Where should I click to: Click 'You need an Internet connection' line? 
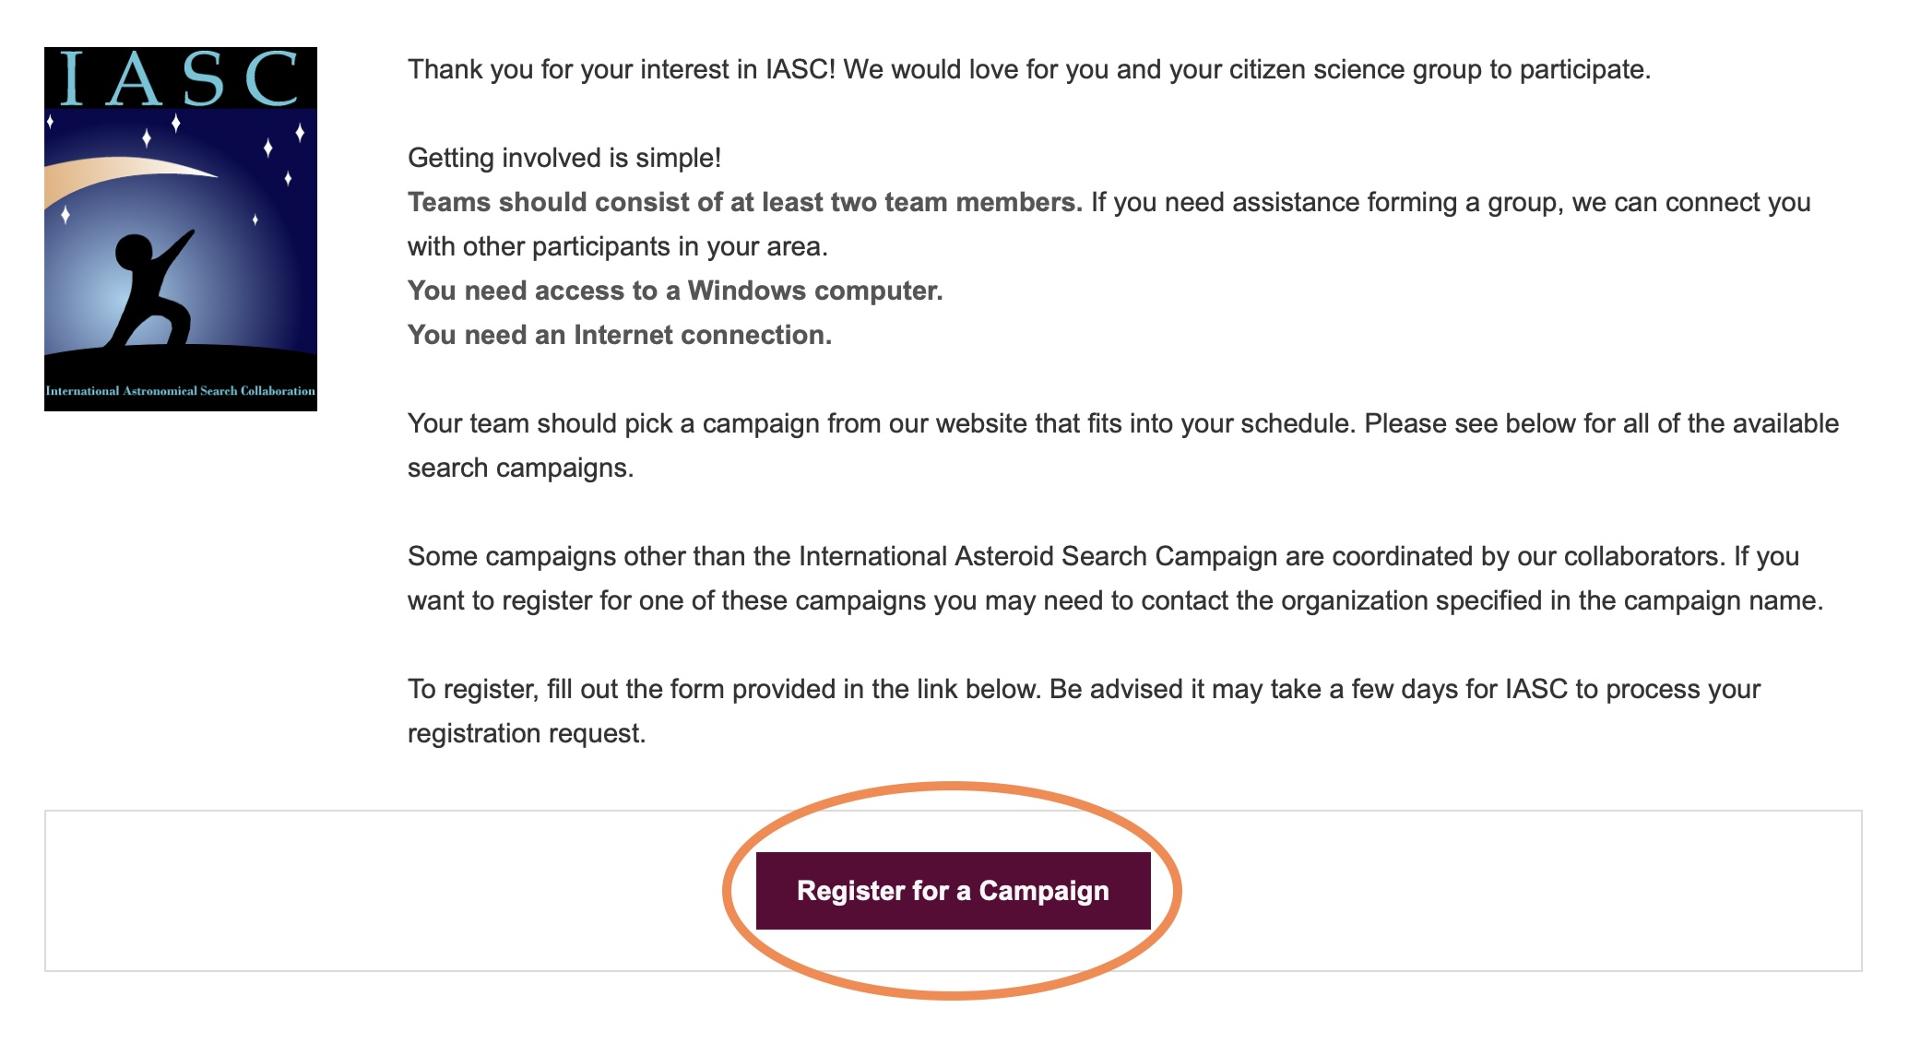(620, 335)
